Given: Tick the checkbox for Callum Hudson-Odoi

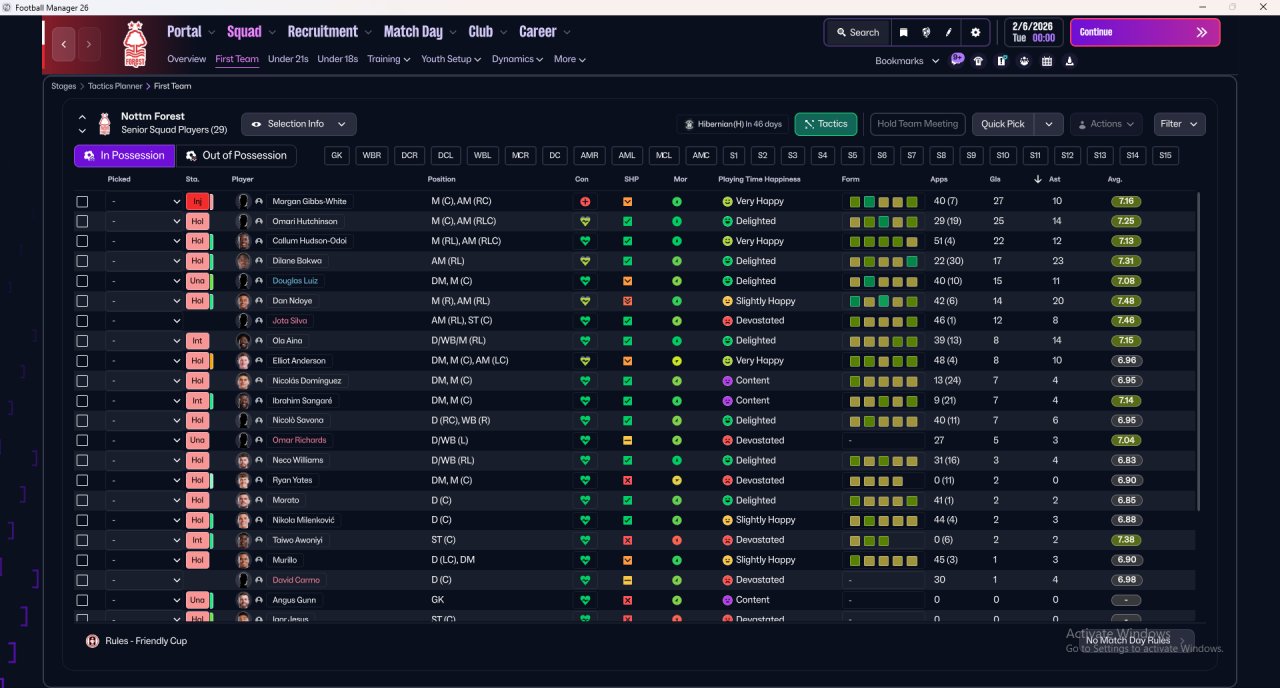Looking at the screenshot, I should [x=82, y=241].
